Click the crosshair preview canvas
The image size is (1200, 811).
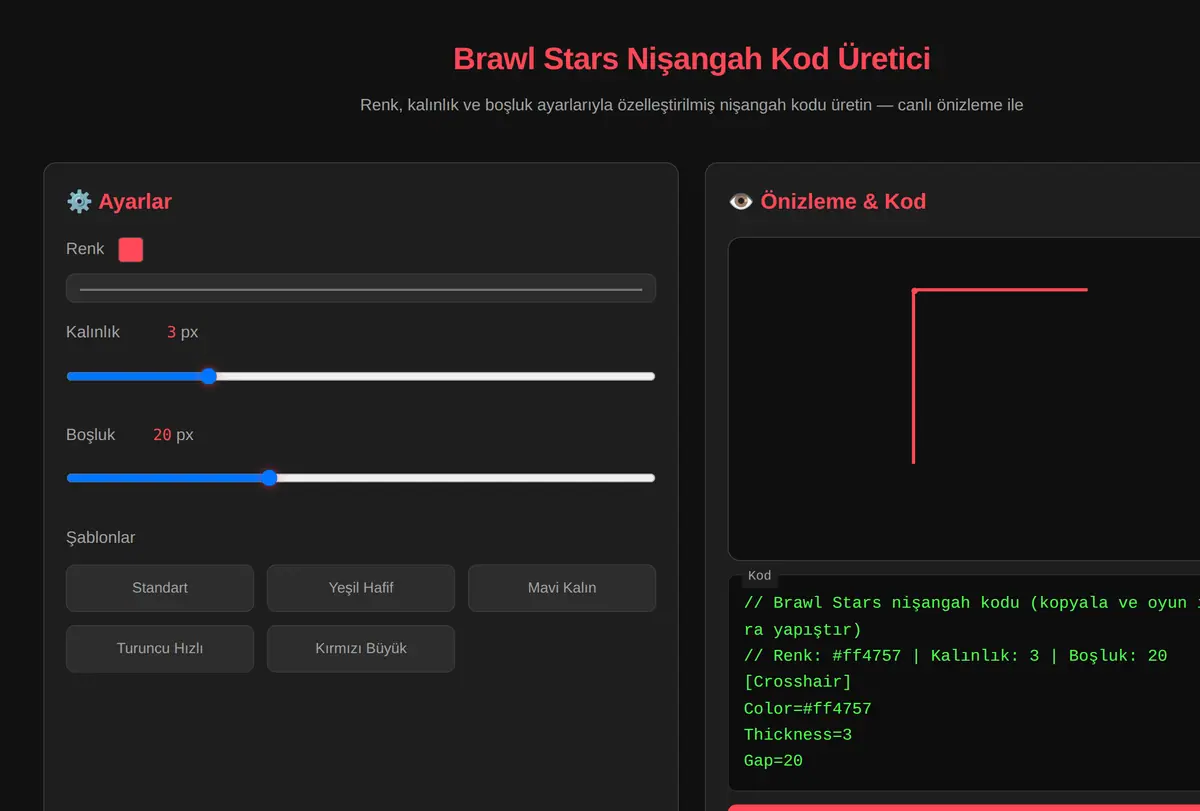[x=964, y=399]
